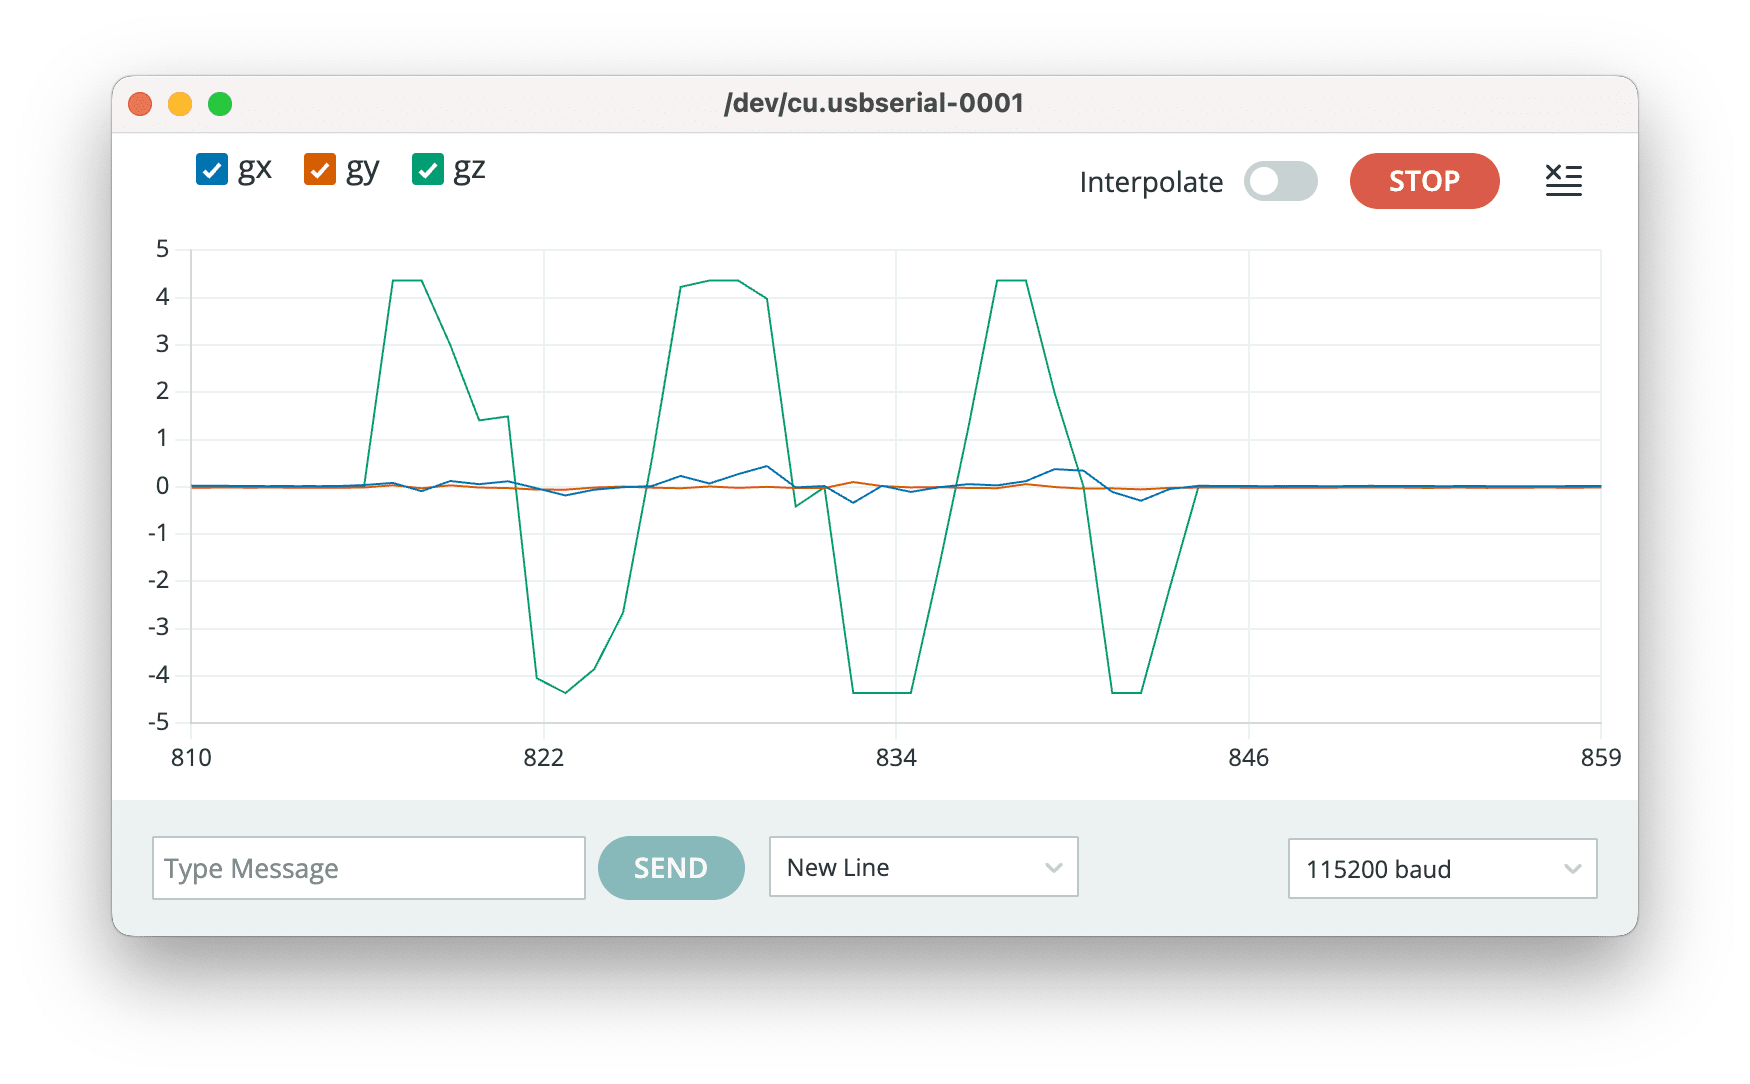Click the -5 y-axis tick label
This screenshot has width=1750, height=1084.
click(159, 722)
